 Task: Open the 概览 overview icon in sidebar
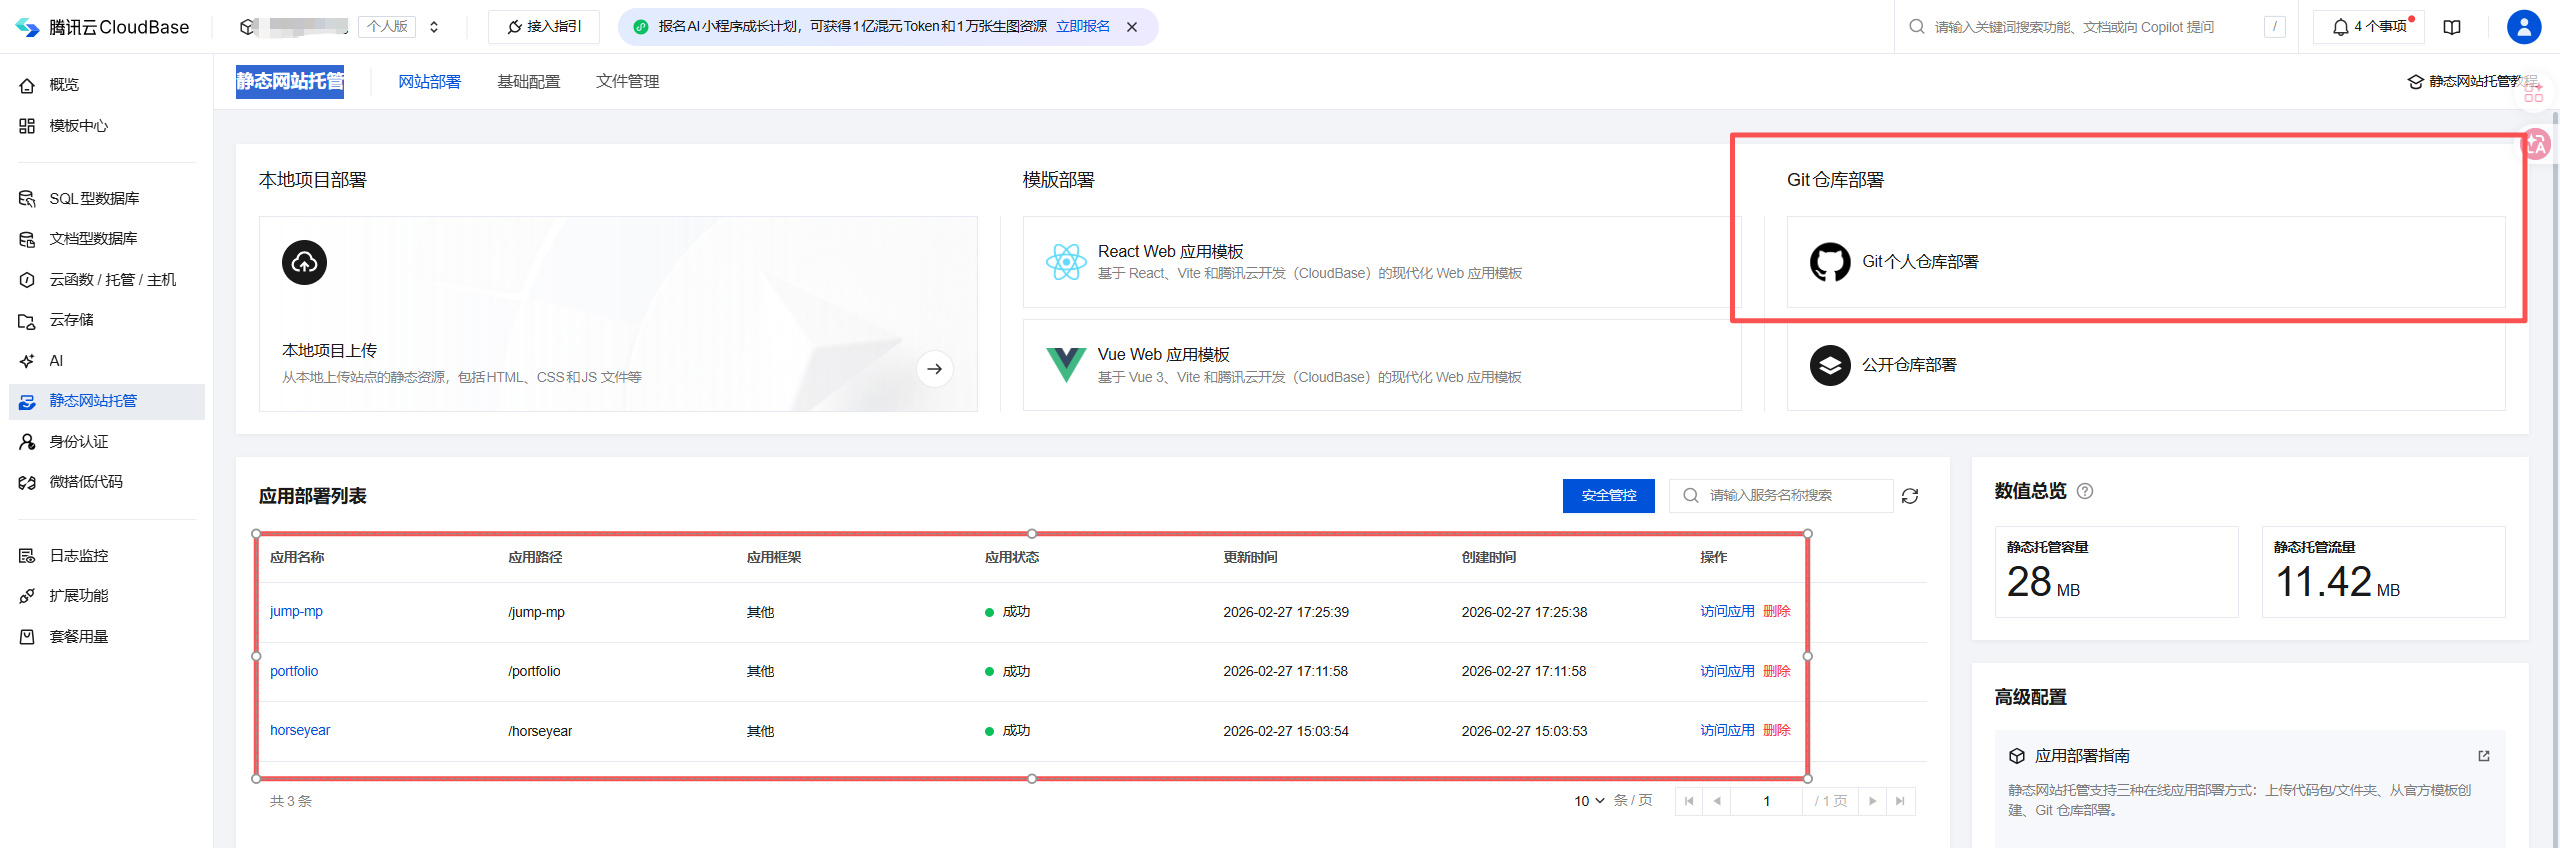click(27, 85)
